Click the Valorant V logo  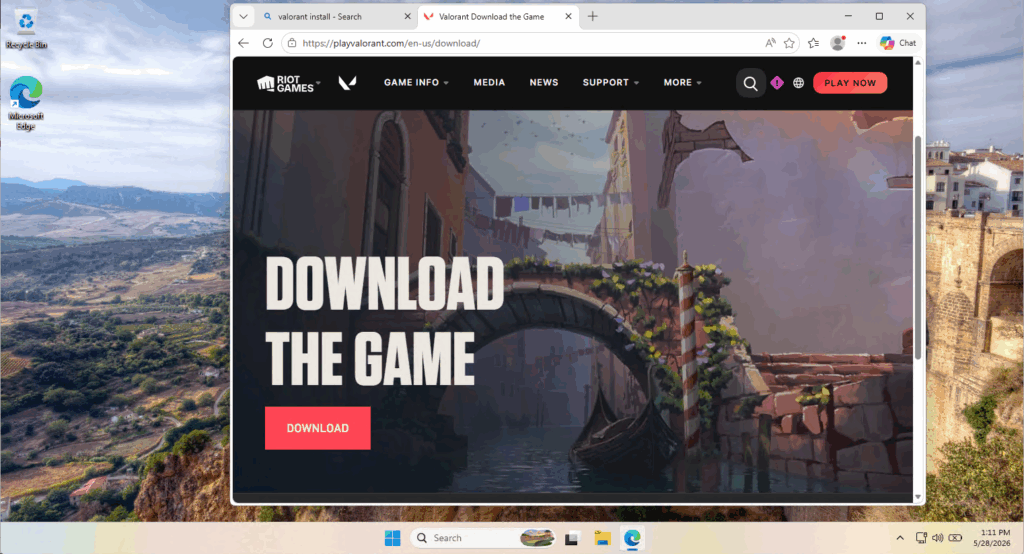(x=347, y=83)
